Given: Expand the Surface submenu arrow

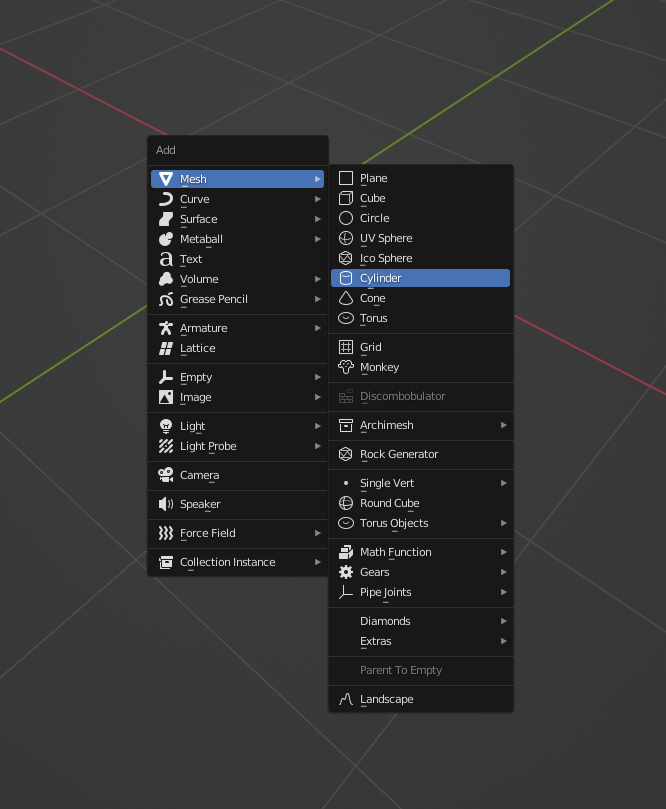Looking at the screenshot, I should (x=318, y=219).
